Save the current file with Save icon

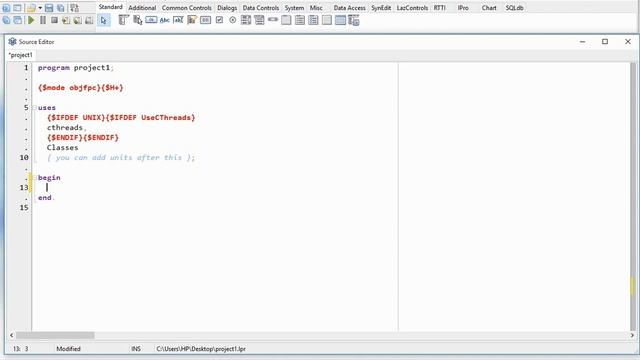point(49,8)
